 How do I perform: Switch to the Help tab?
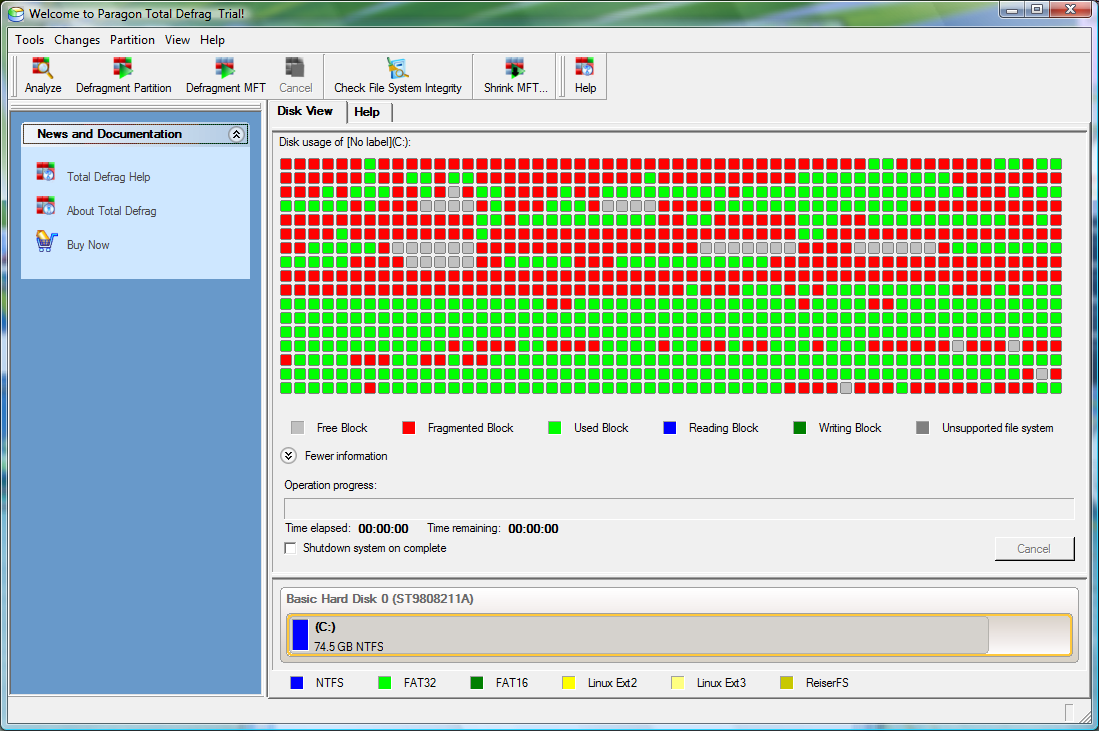pos(367,111)
